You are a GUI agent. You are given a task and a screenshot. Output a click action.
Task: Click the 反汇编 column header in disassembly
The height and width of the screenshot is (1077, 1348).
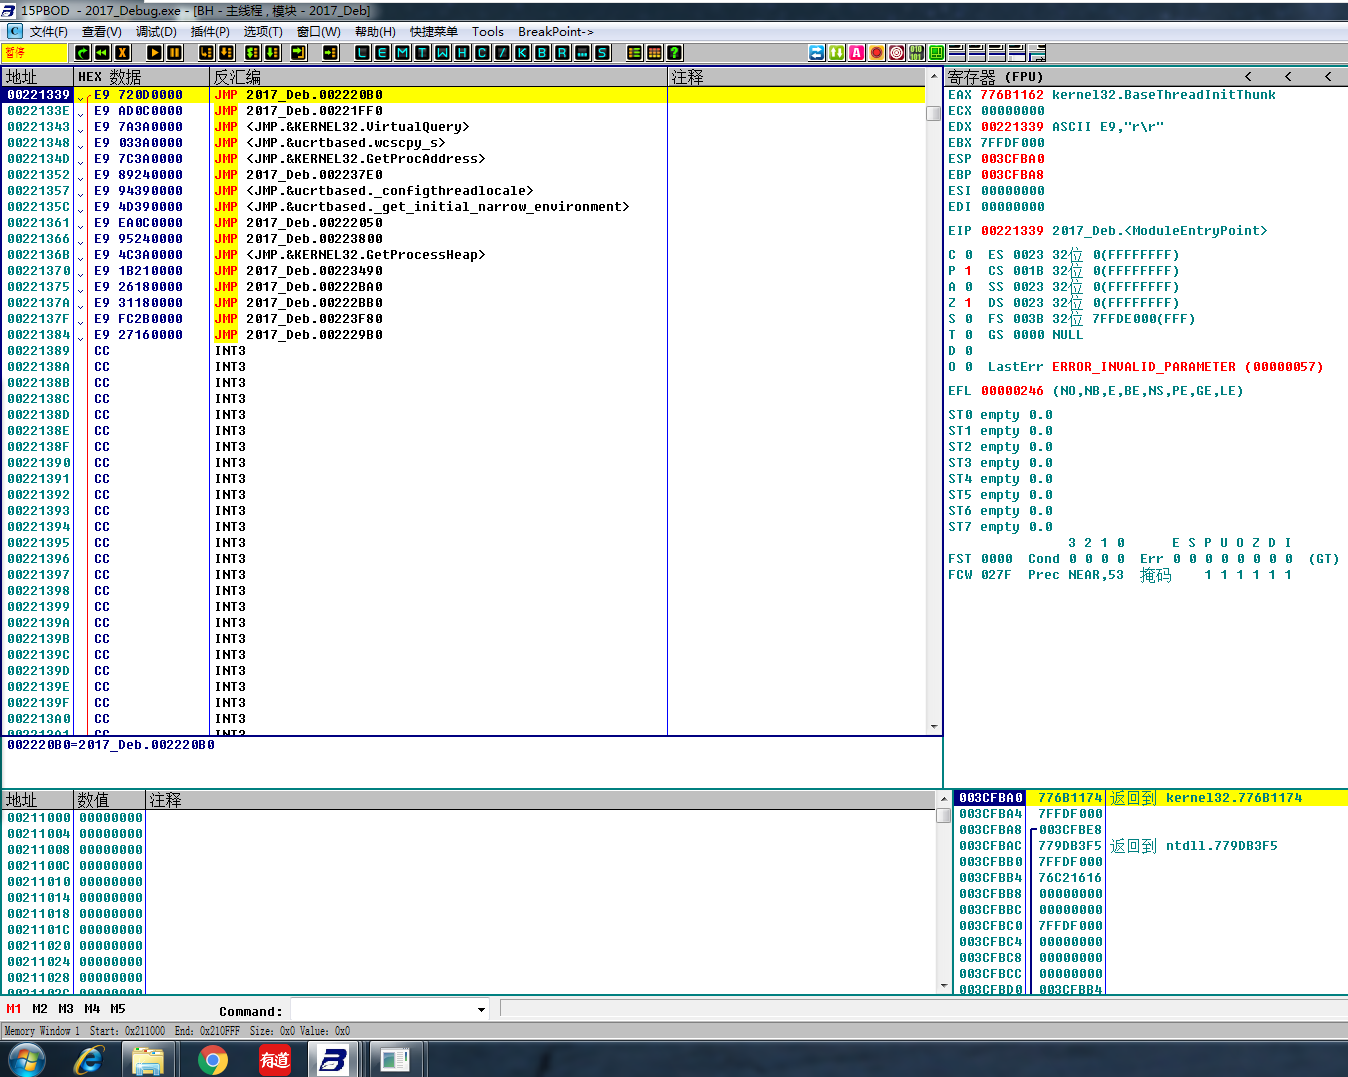439,77
